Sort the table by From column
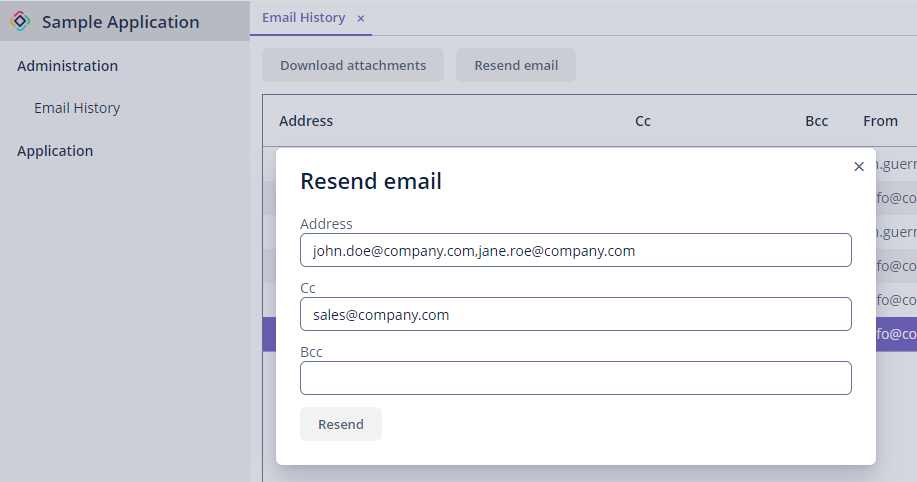 click(x=880, y=121)
